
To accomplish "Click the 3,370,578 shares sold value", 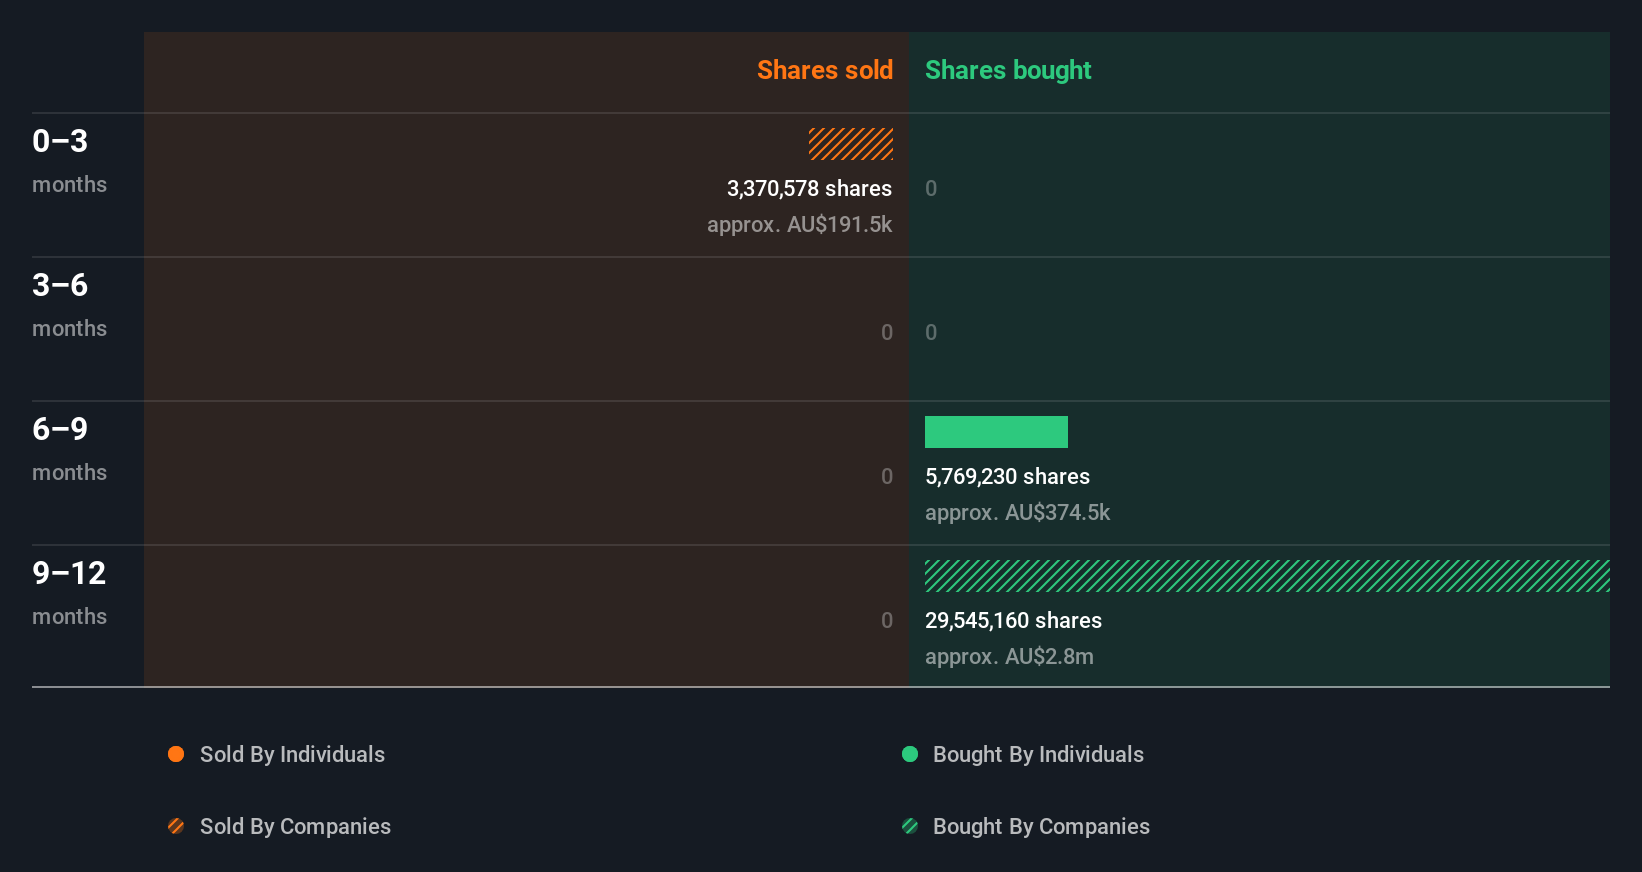I will pyautogui.click(x=809, y=188).
